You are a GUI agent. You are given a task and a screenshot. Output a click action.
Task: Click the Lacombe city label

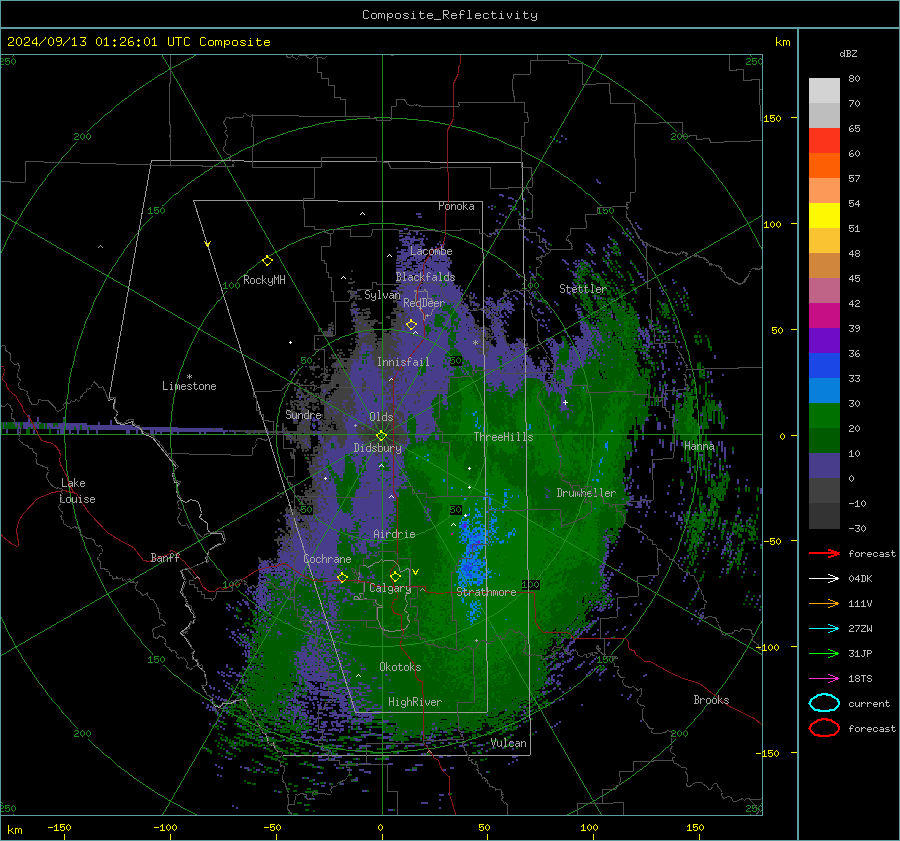(431, 251)
